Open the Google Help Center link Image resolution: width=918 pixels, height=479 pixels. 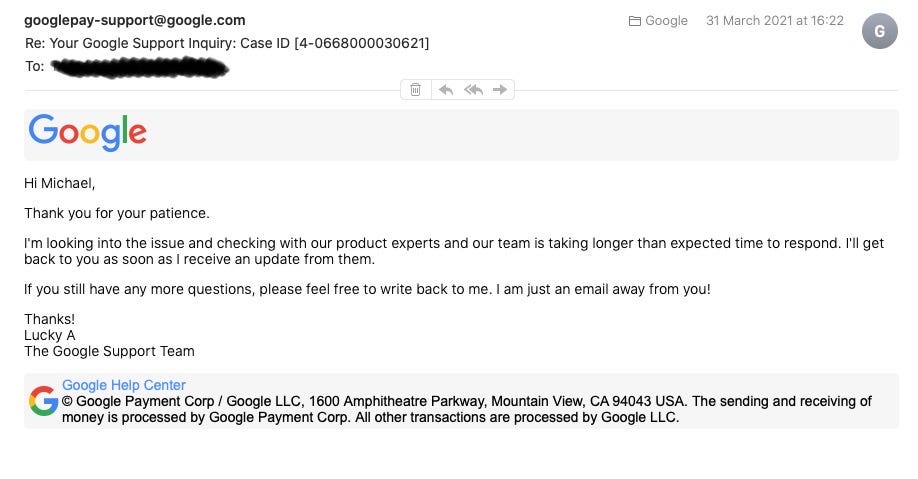124,385
